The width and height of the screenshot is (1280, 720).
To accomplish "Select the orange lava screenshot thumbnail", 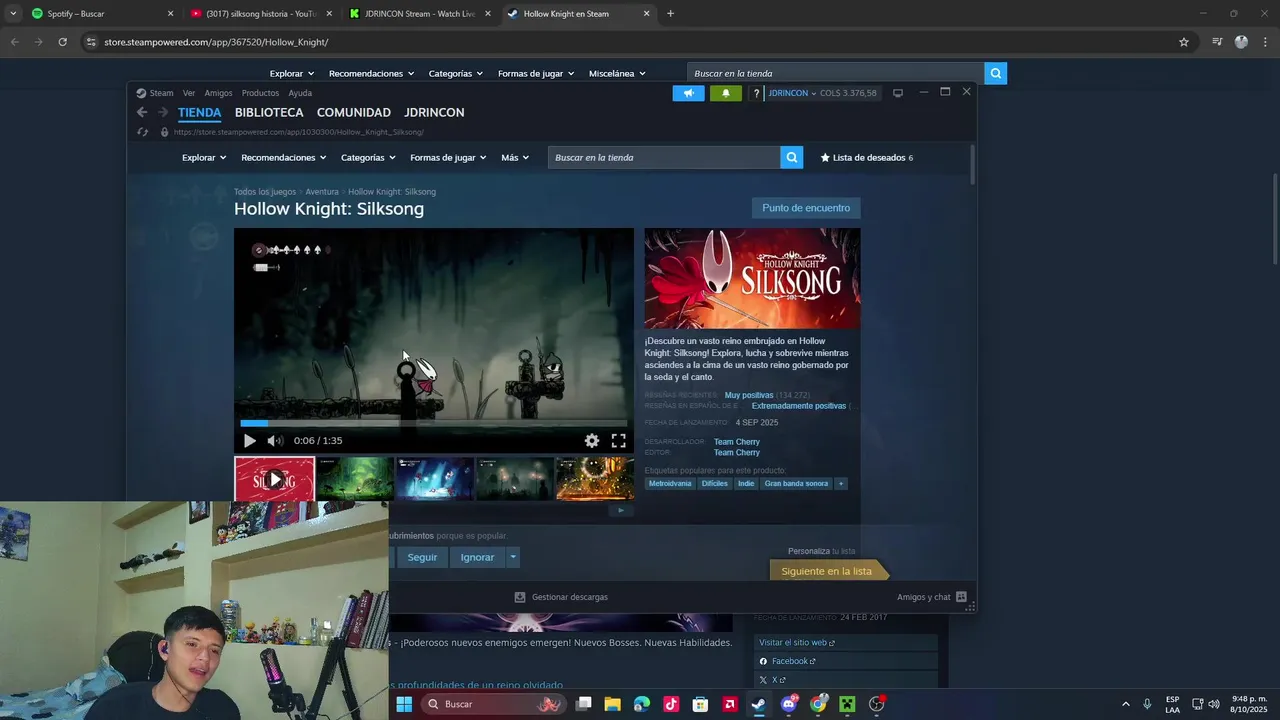I will (595, 479).
